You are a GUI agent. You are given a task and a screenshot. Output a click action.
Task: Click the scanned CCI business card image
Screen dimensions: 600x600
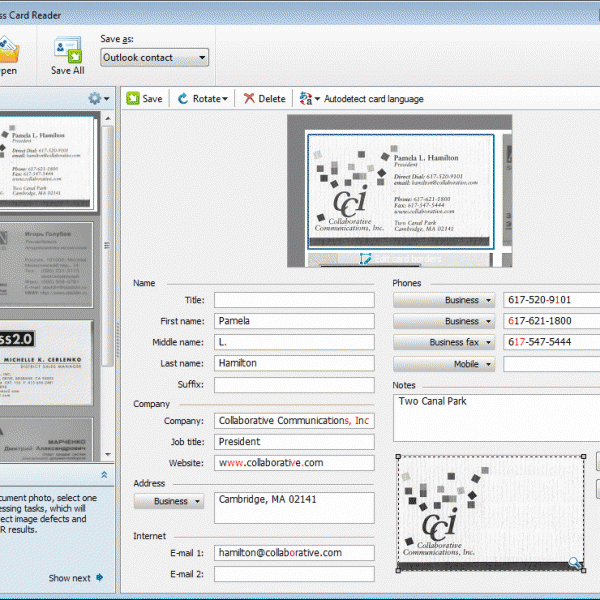[401, 192]
